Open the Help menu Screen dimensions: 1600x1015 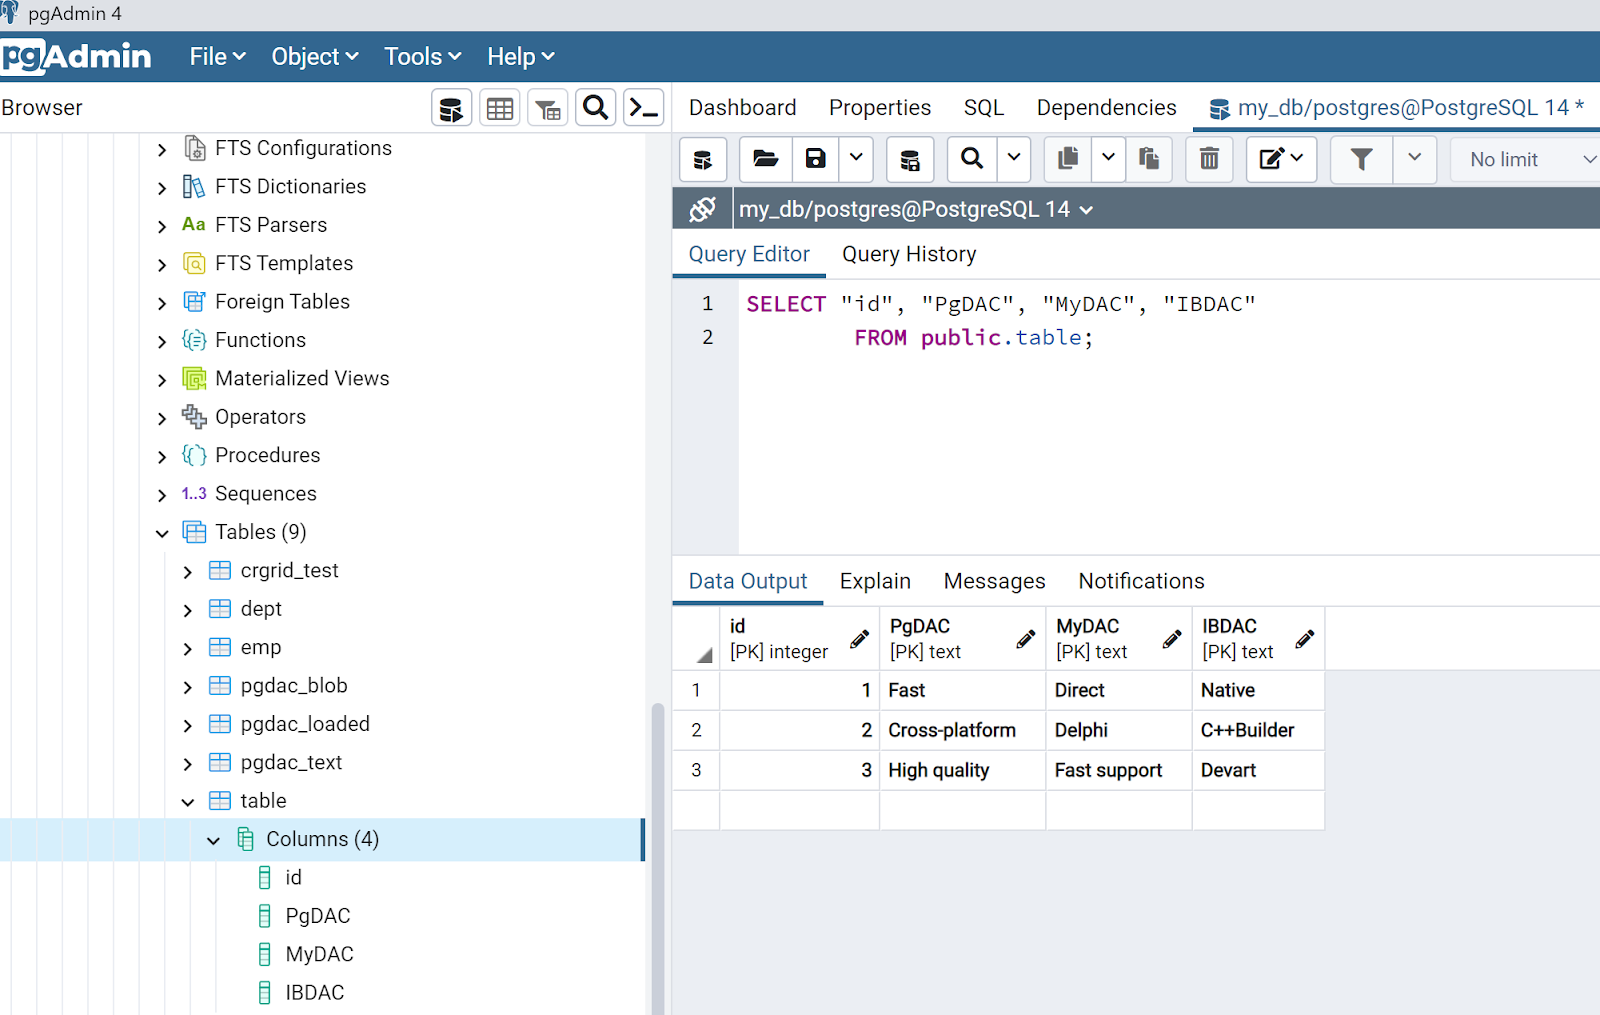coord(520,57)
